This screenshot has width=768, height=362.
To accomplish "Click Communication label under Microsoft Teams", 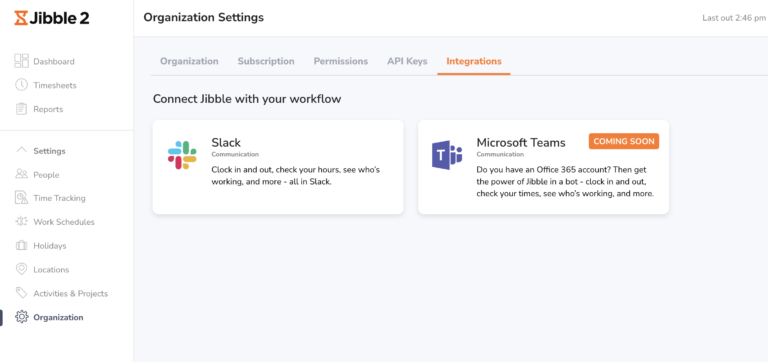I will (x=500, y=154).
